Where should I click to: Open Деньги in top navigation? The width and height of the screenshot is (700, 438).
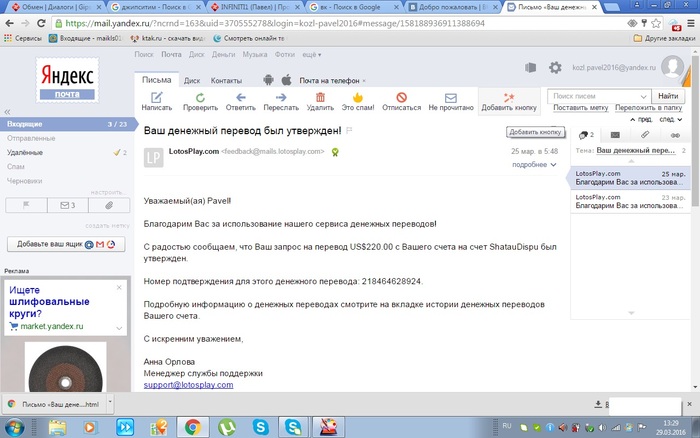(223, 54)
